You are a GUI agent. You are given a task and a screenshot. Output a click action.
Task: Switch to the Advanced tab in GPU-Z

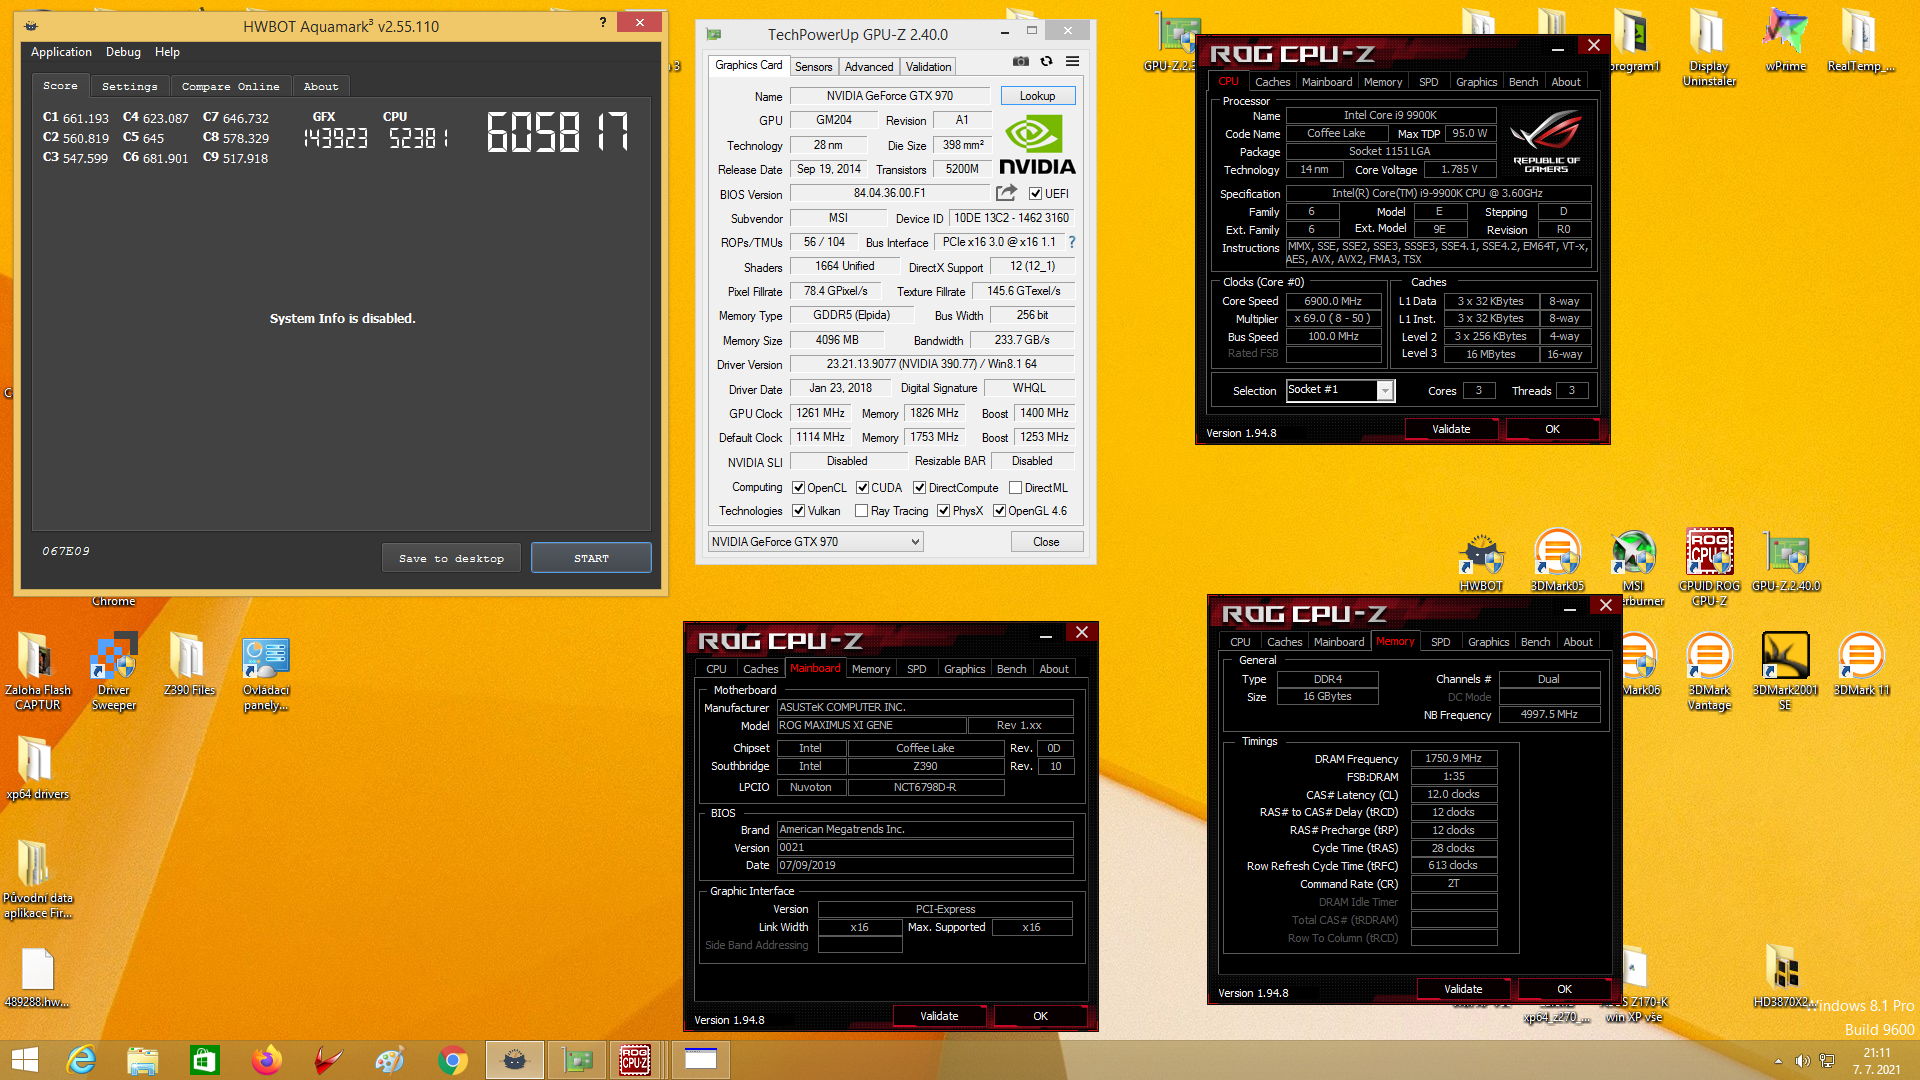[x=868, y=67]
